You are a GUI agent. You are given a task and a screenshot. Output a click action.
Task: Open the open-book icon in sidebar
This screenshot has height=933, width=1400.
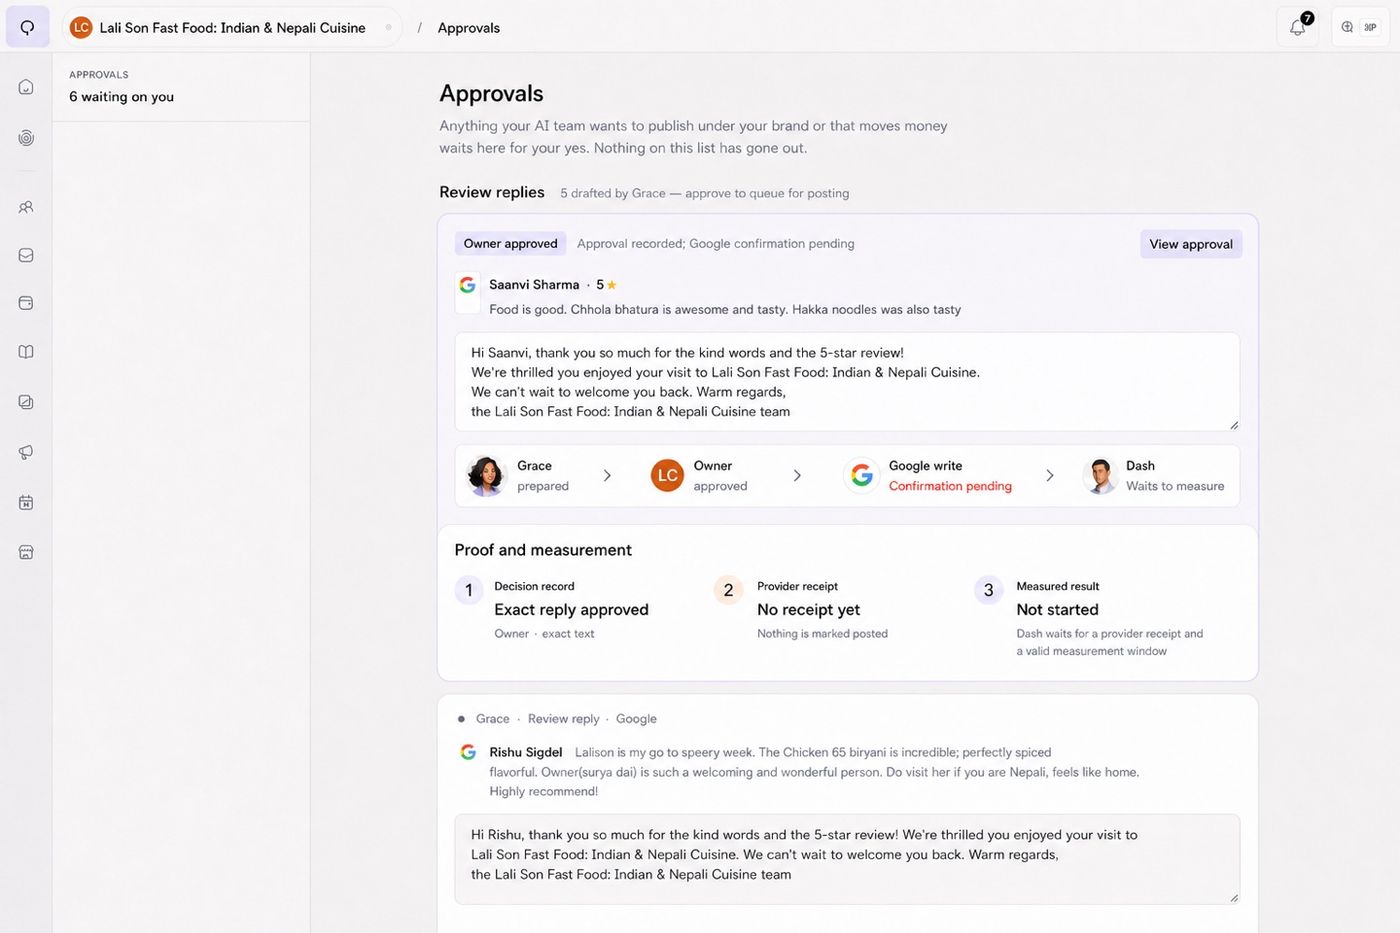tap(26, 352)
